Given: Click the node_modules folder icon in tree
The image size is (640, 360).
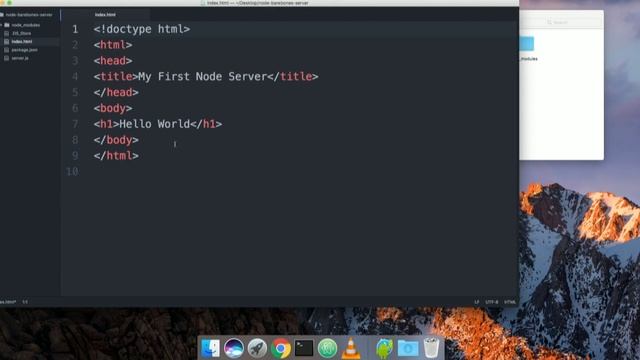Looking at the screenshot, I should pyautogui.click(x=7, y=25).
